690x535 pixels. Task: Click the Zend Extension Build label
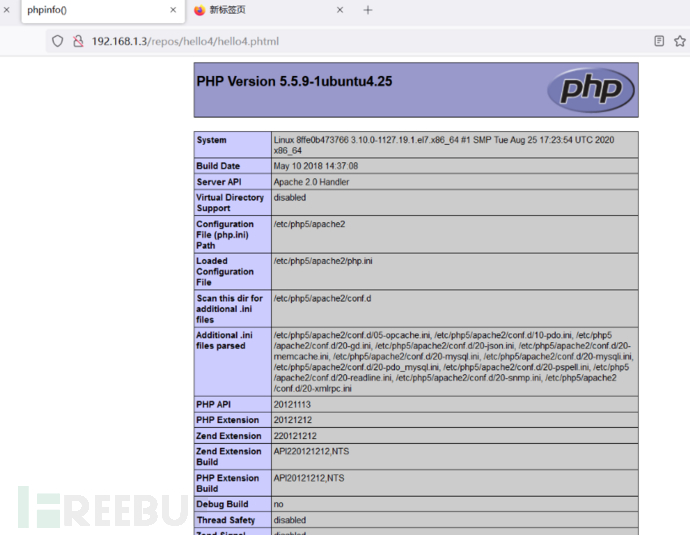click(229, 457)
